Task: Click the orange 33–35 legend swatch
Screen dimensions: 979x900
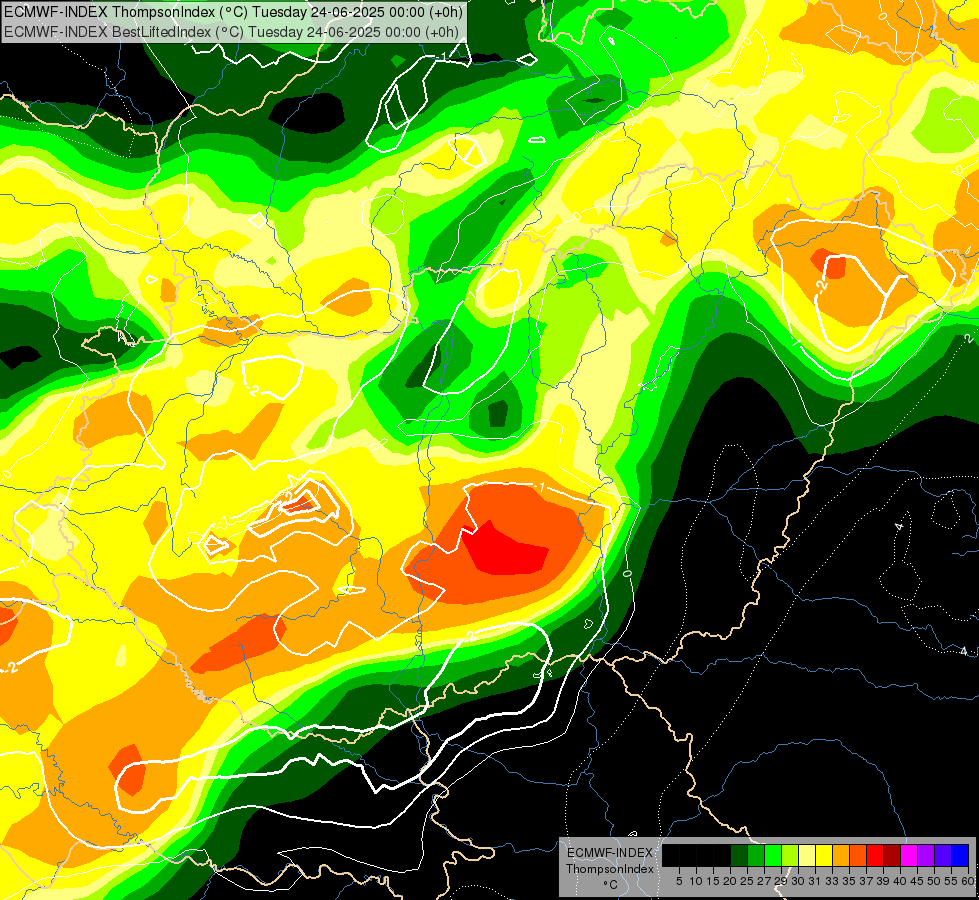Action: tap(842, 855)
